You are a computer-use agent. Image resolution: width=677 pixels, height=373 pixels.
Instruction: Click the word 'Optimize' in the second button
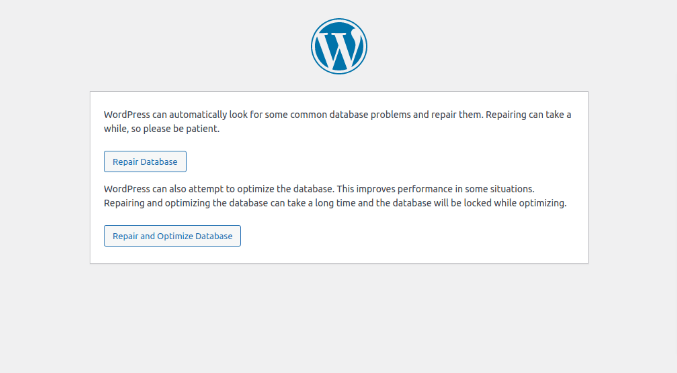click(175, 236)
